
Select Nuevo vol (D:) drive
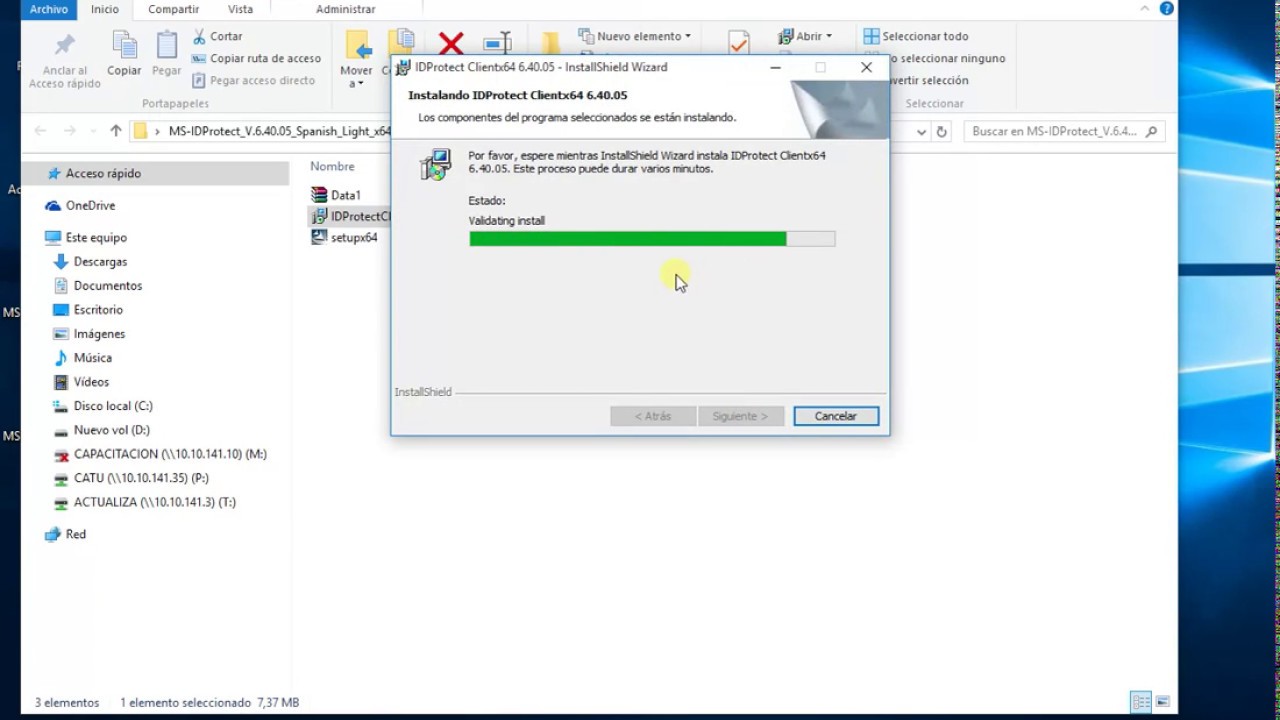111,429
